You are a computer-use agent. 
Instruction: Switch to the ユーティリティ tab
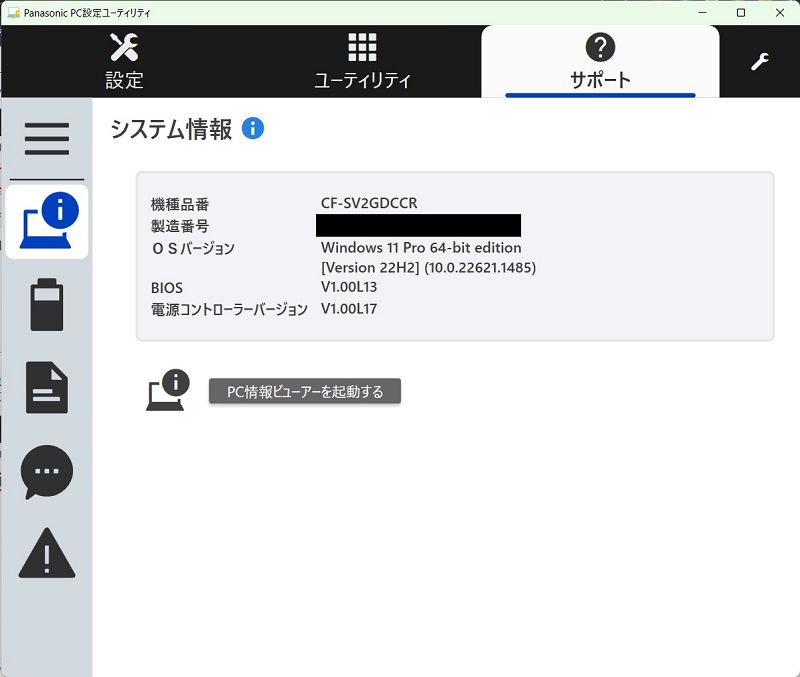362,61
